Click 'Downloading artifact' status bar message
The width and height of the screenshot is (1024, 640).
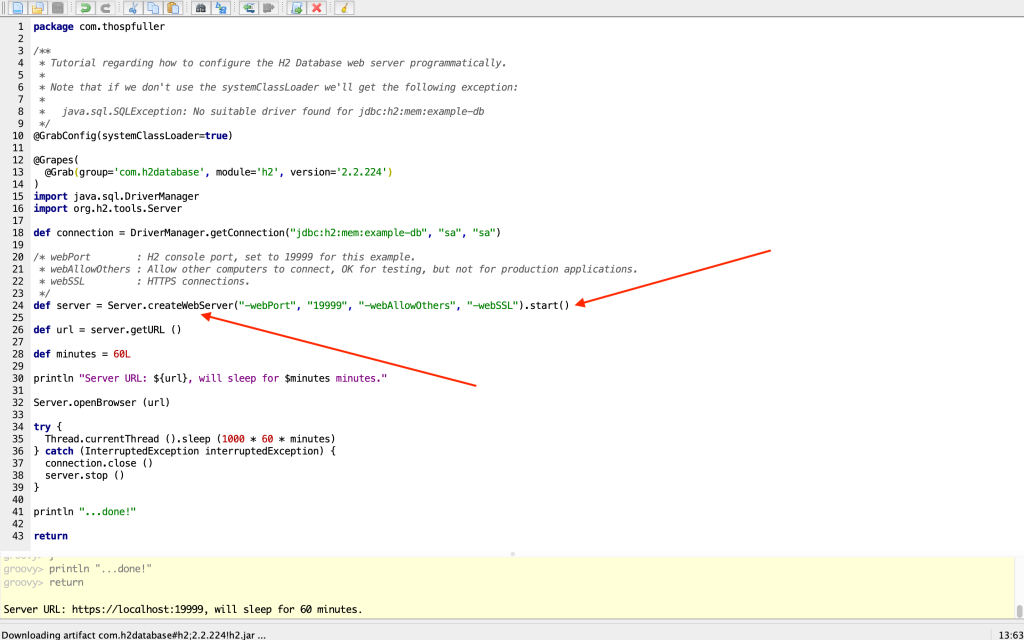click(x=134, y=634)
